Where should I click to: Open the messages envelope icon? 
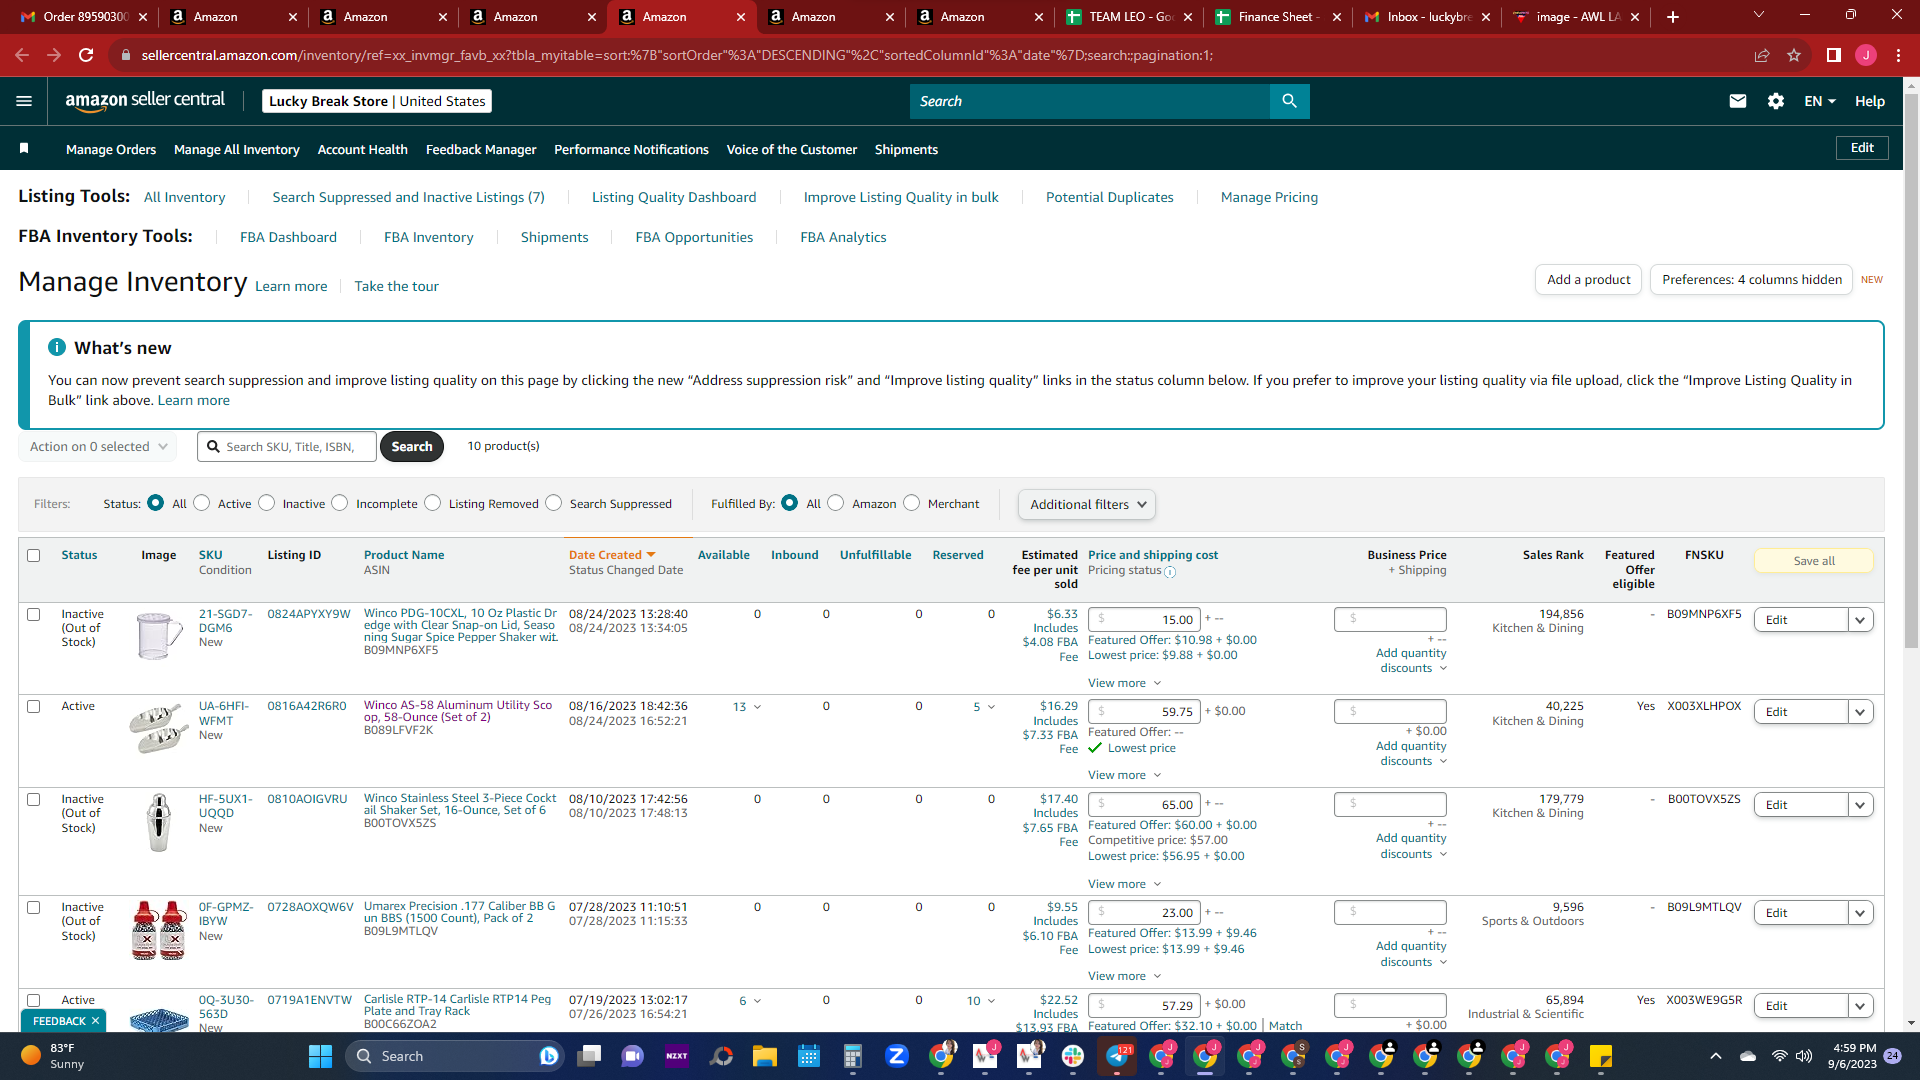1738,101
